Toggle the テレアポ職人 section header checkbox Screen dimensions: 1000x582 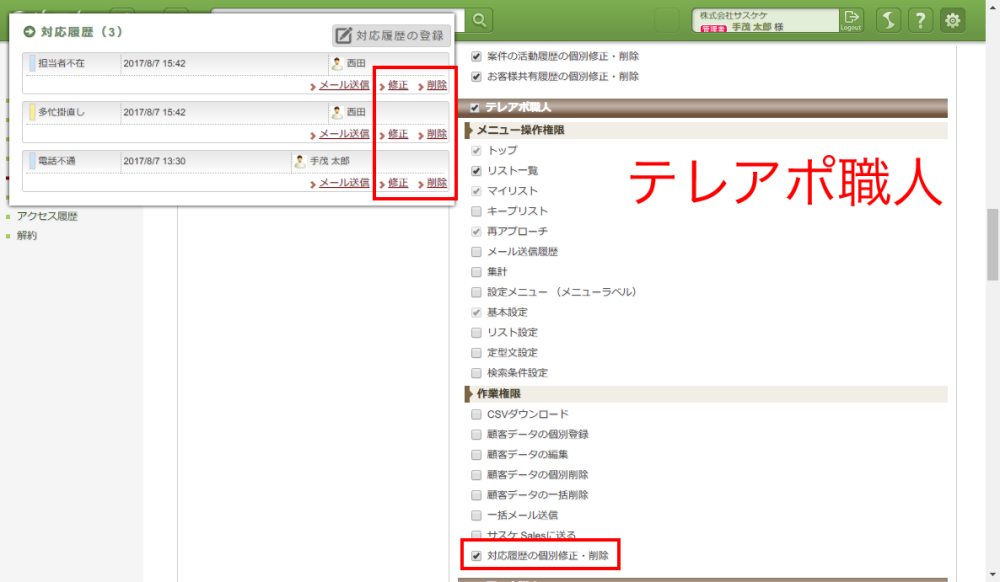[x=475, y=107]
